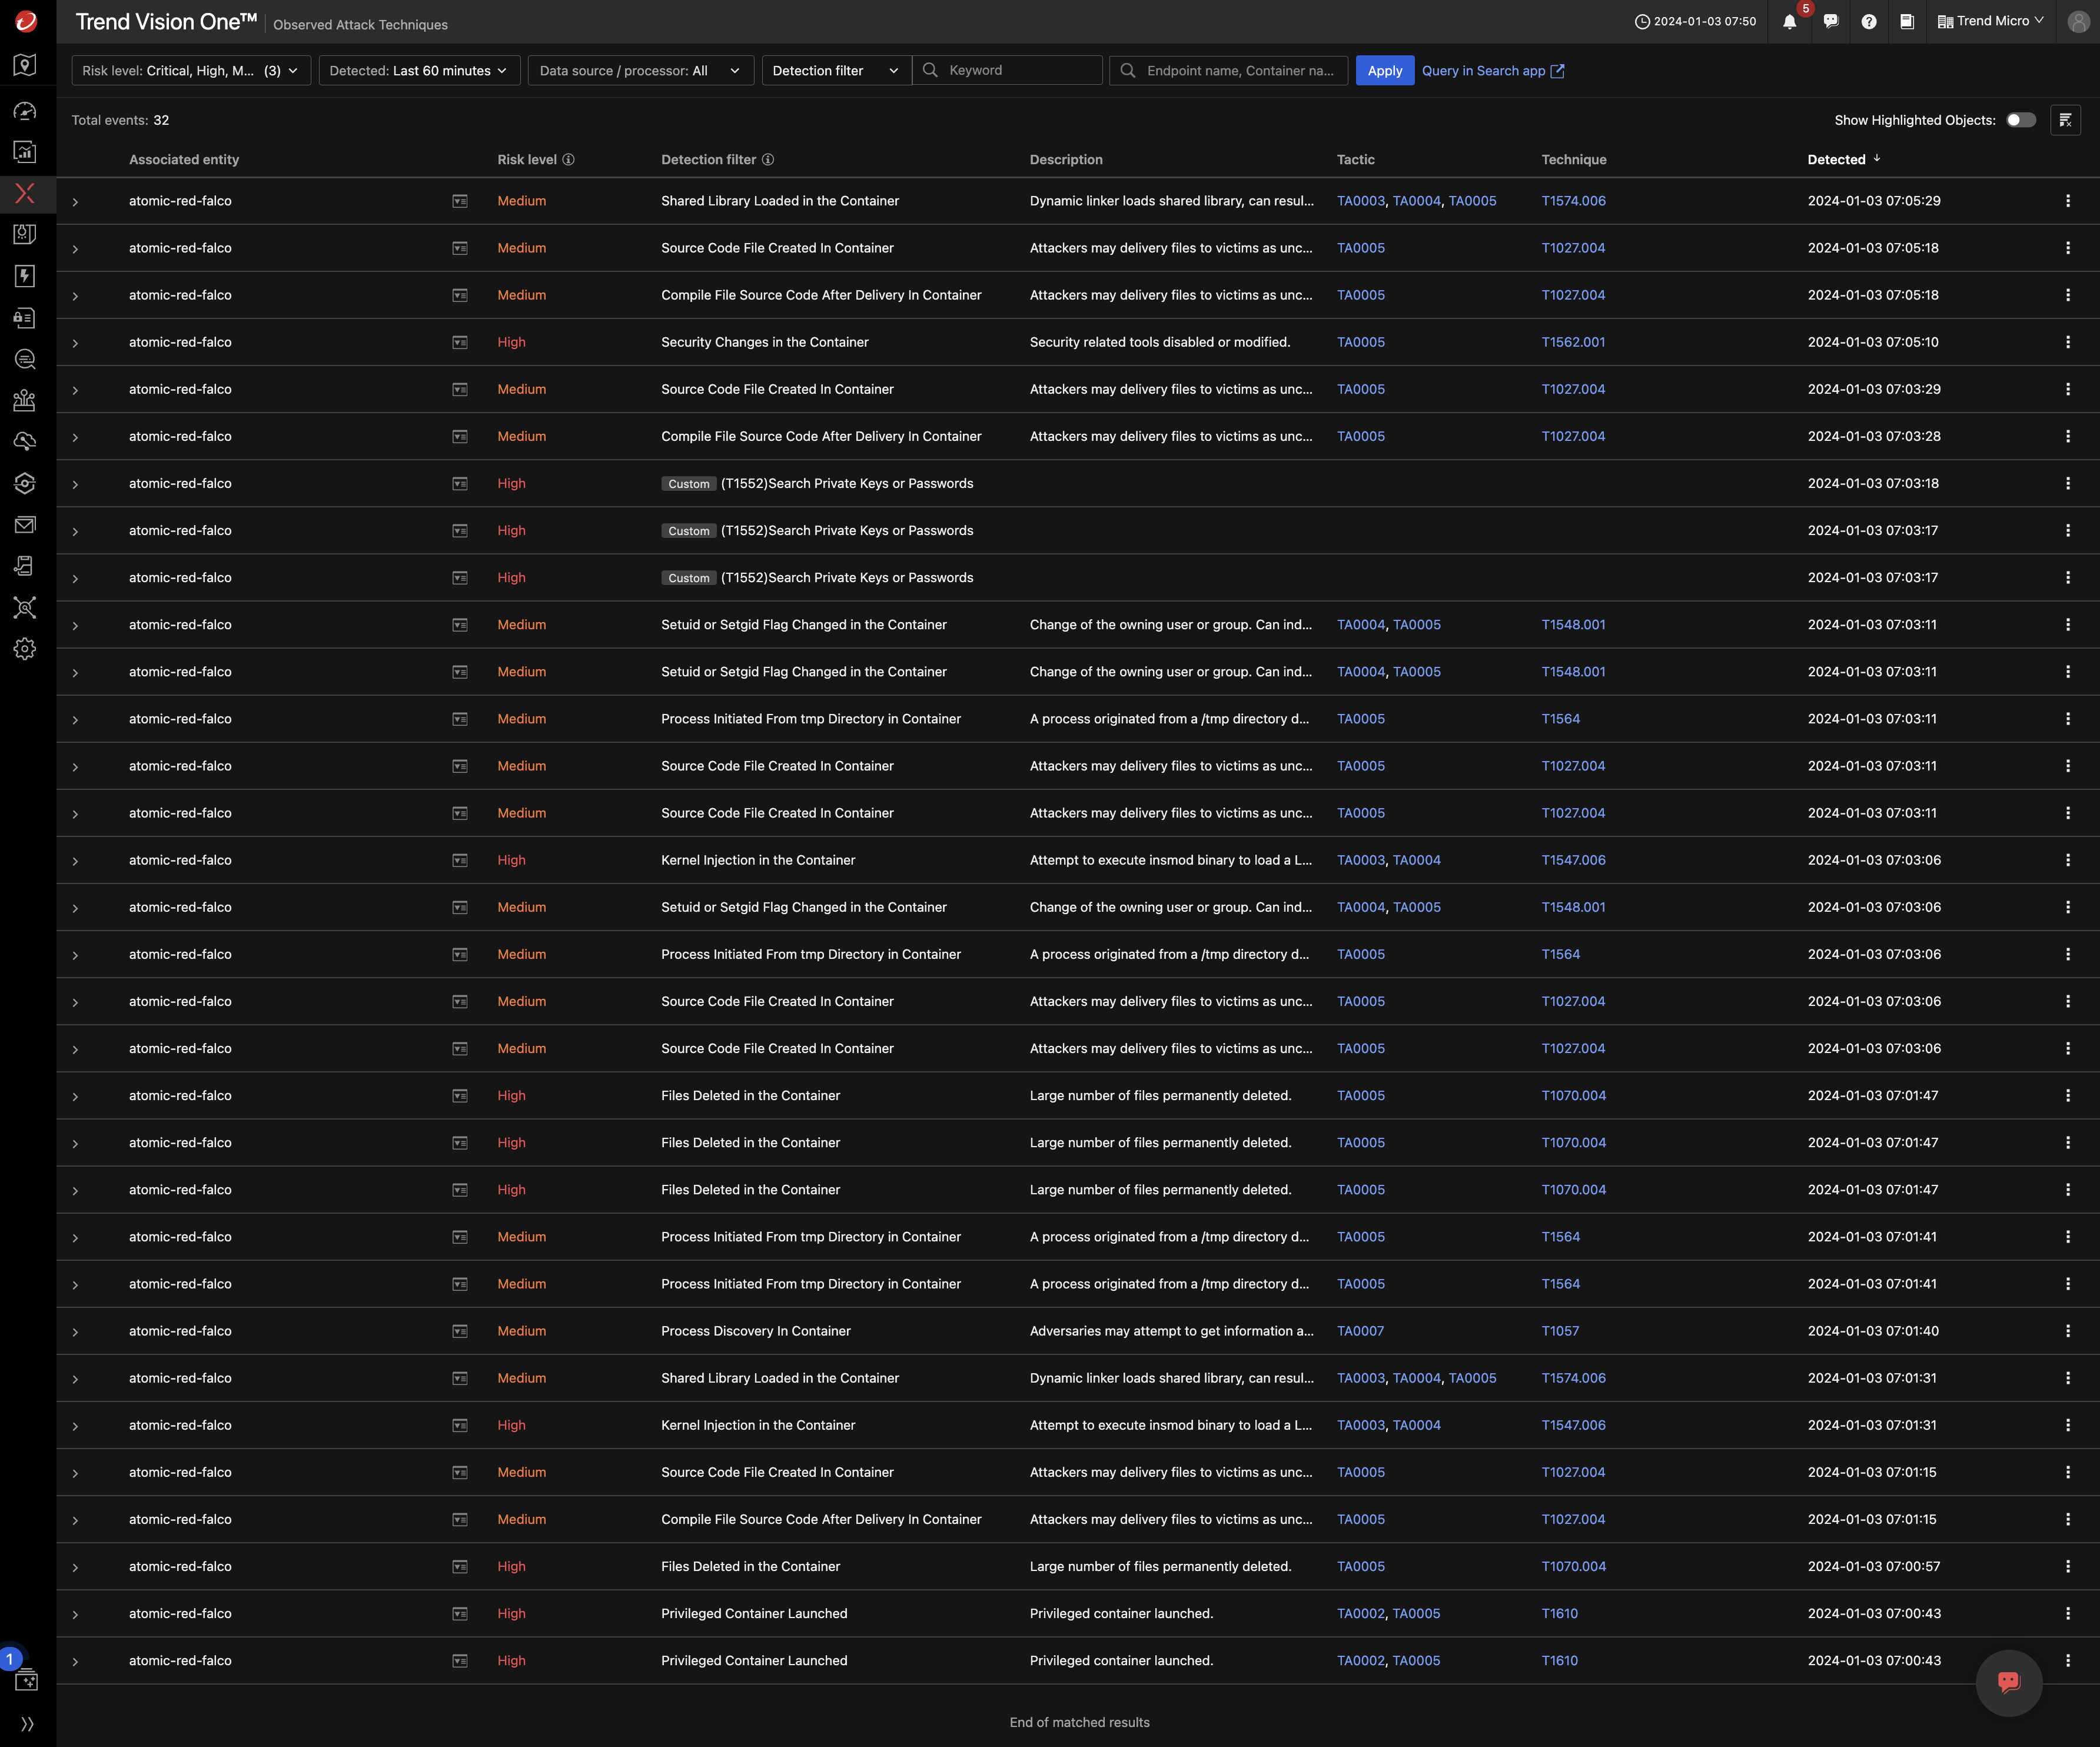Click the Identity badge sidebar icon
2100x1747 pixels.
coord(25,318)
